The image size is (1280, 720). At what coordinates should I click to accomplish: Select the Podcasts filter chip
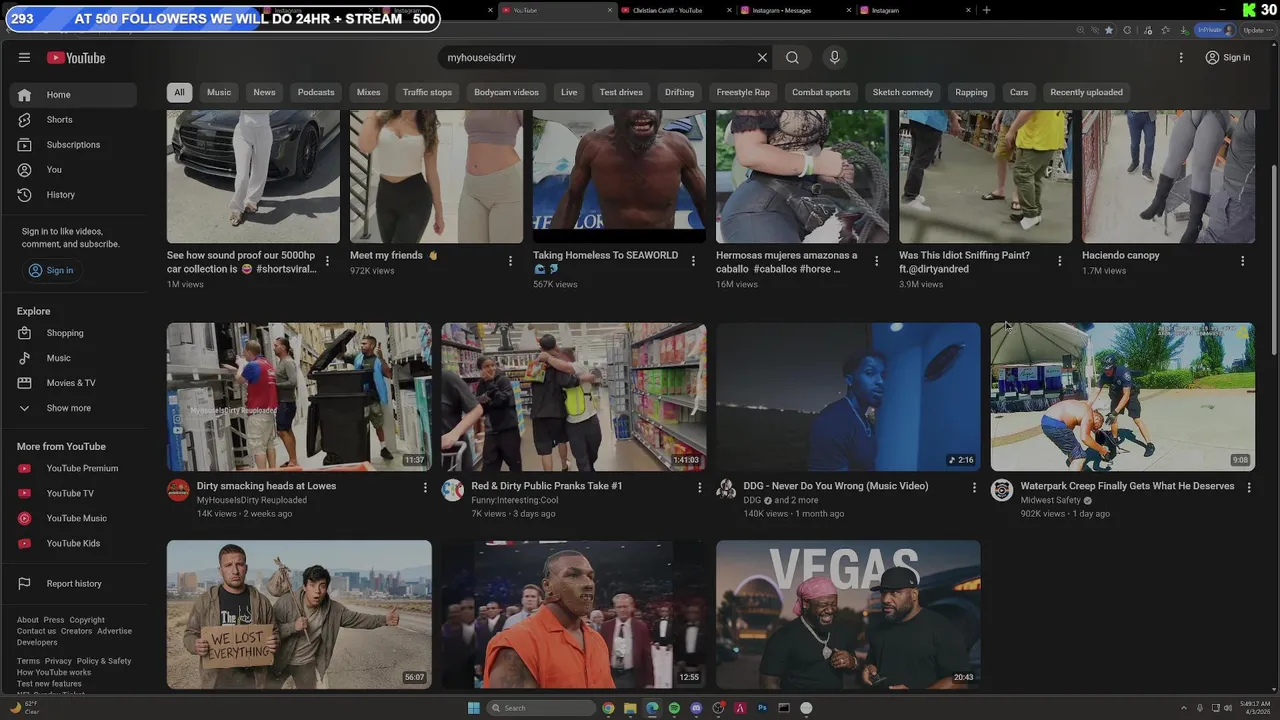[x=316, y=92]
